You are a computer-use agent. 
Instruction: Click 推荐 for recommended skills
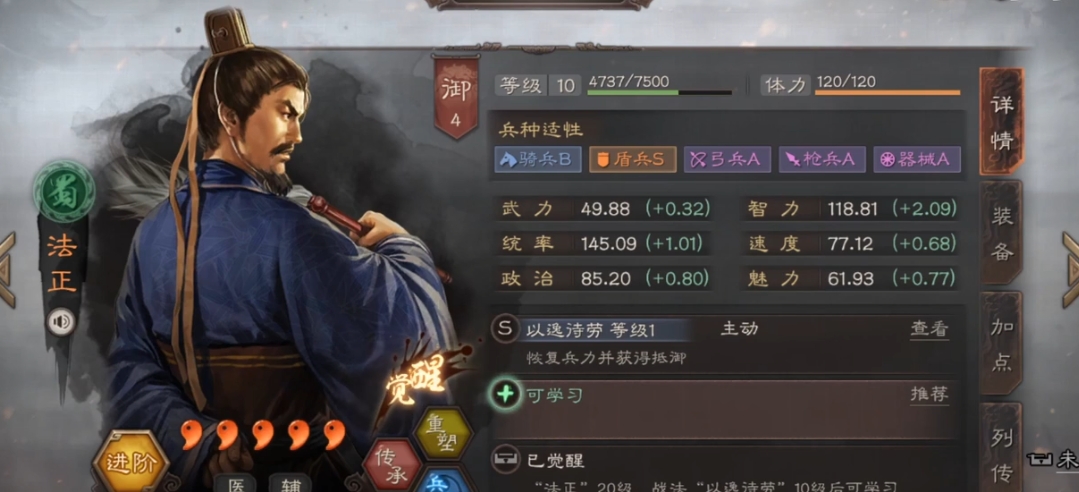click(x=930, y=394)
